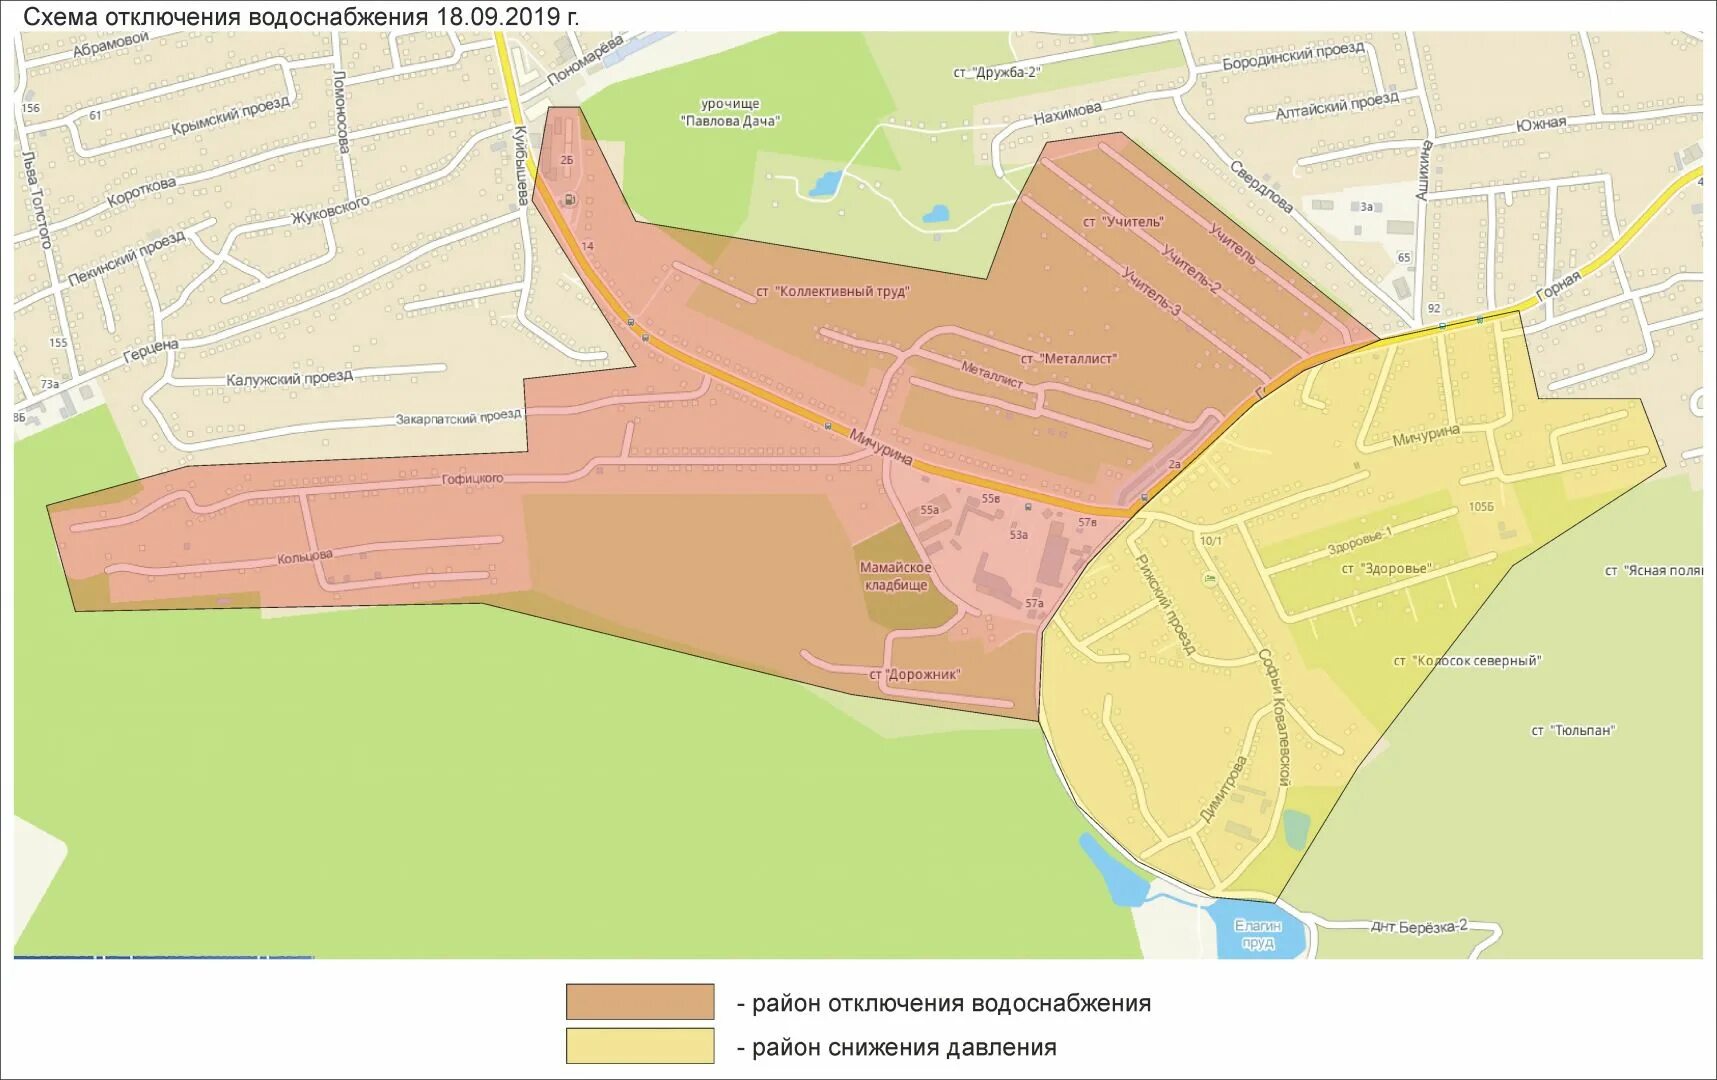Click legend text 'район отключения водоснабжения'
The width and height of the screenshot is (1717, 1080).
[x=951, y=1003]
